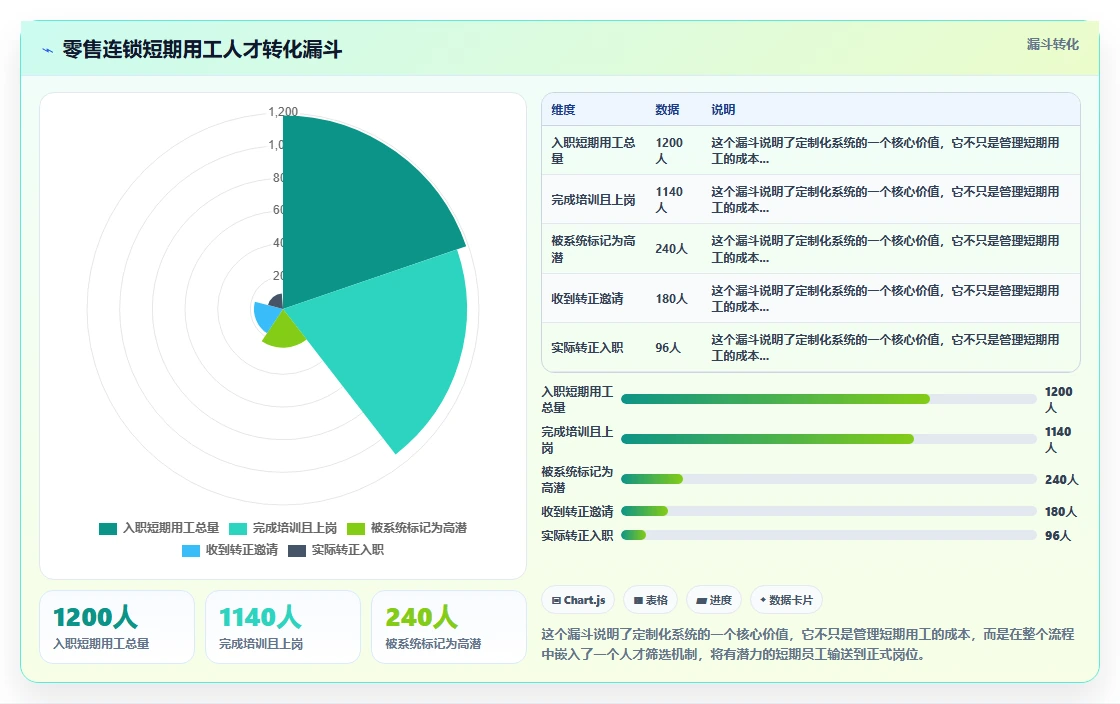Click the 1,200 radial axis label
This screenshot has height=704, width=1120.
click(x=283, y=111)
